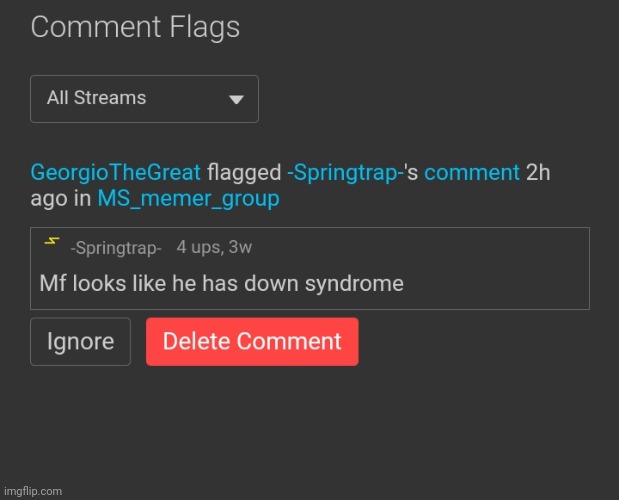This screenshot has height=500, width=619.
Task: Click the '4 ups, 3w' comment metadata
Action: [214, 247]
